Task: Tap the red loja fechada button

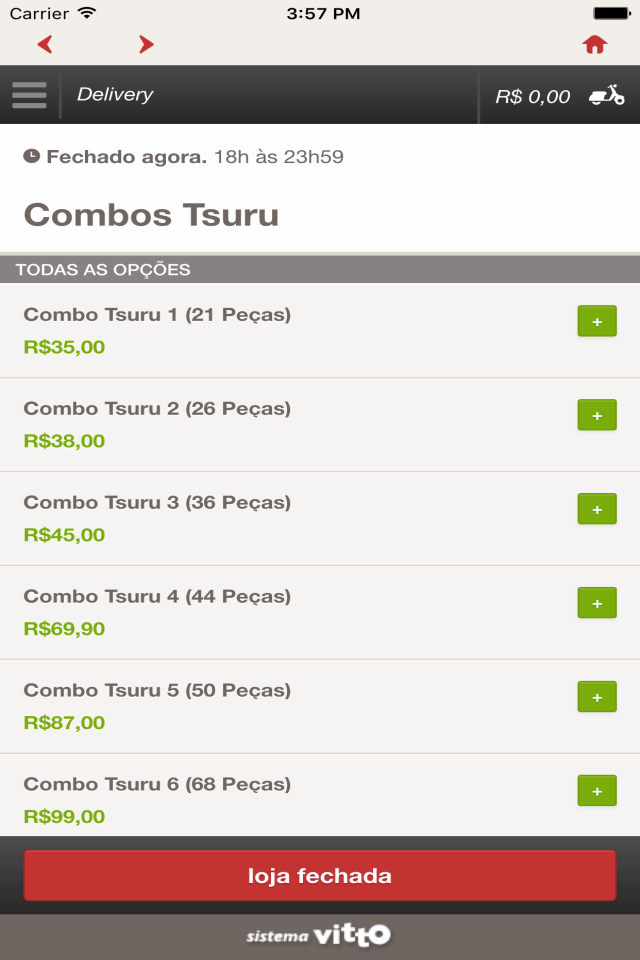Action: coord(320,876)
